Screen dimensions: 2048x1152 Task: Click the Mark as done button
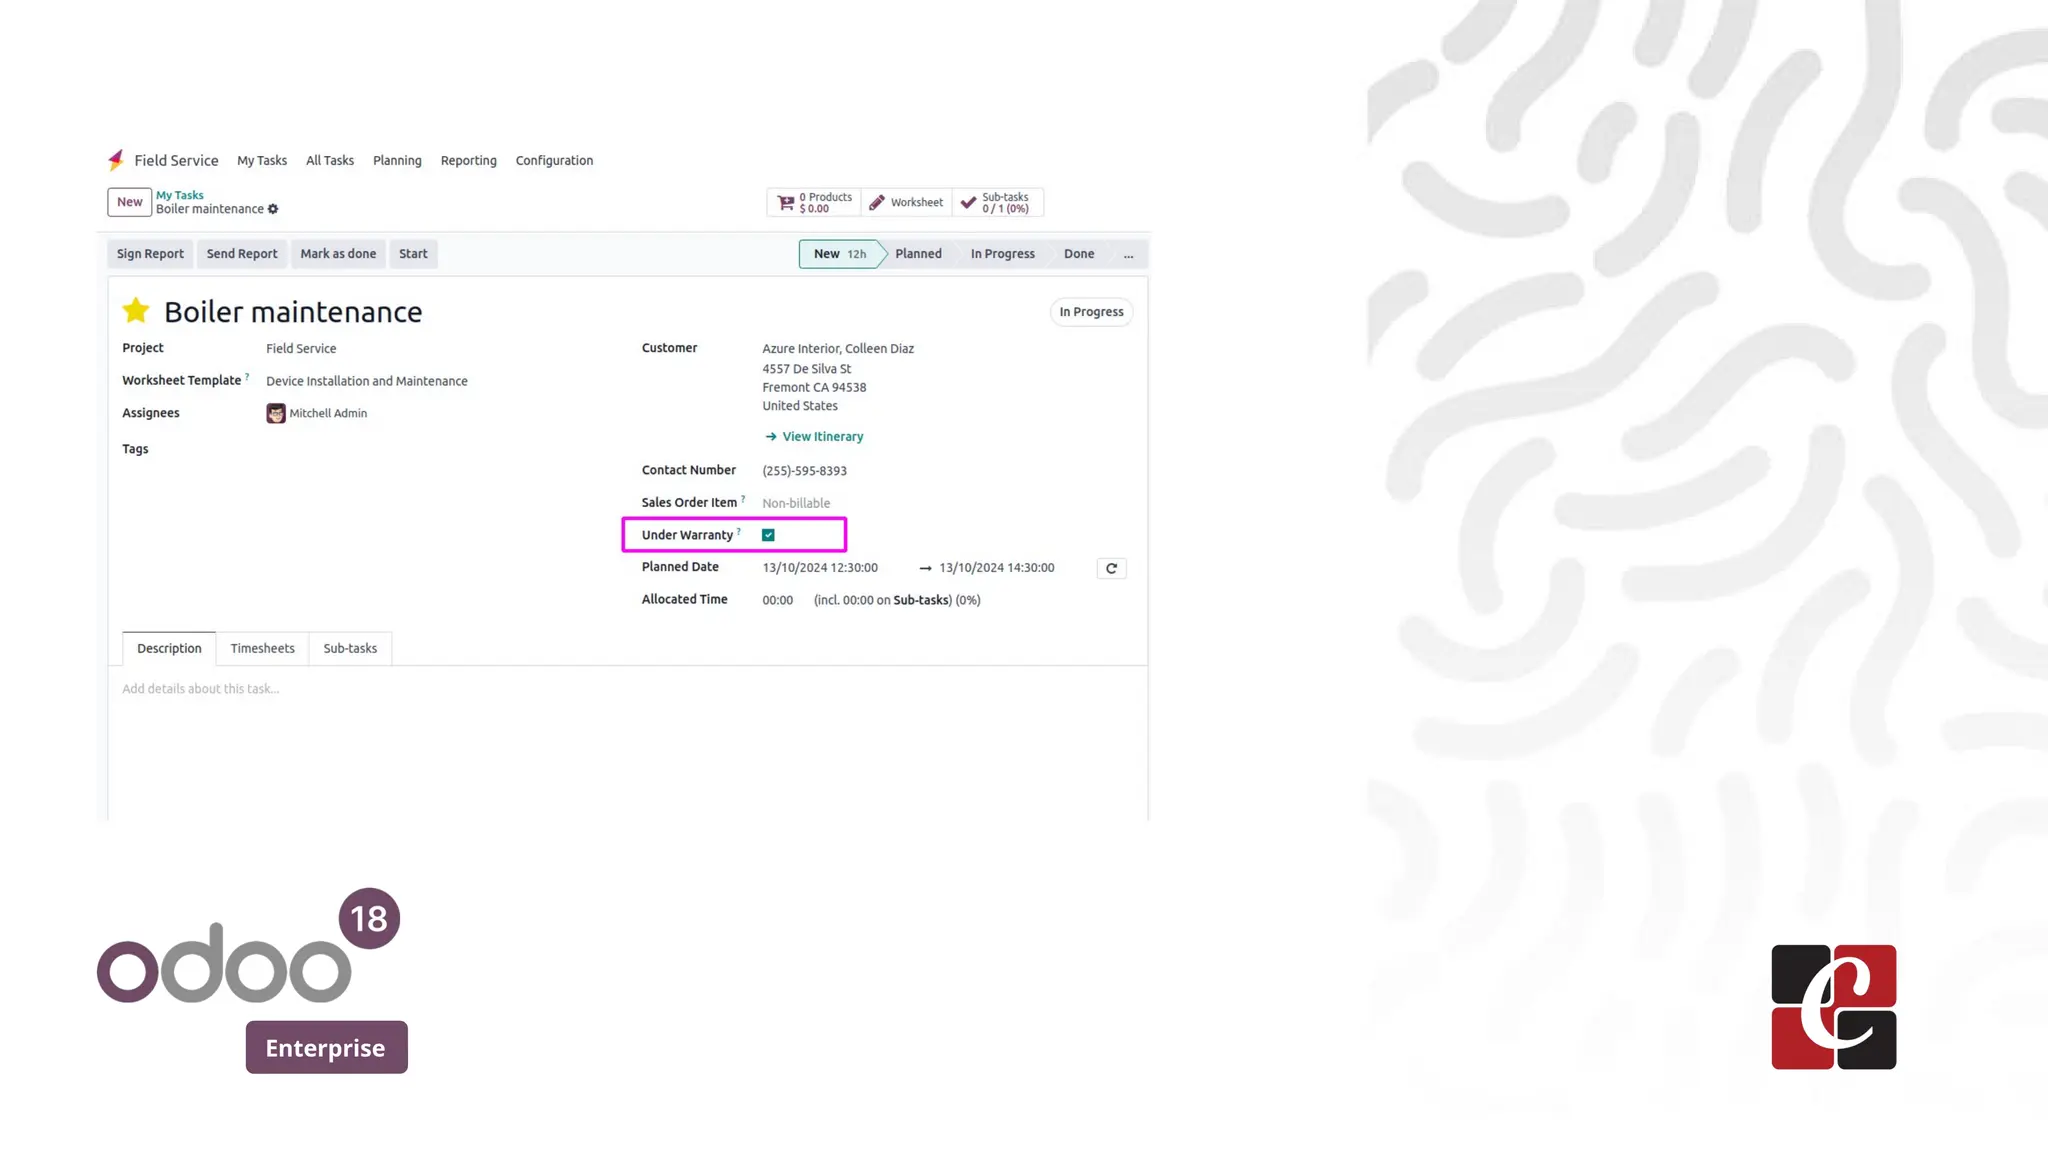tap(338, 254)
